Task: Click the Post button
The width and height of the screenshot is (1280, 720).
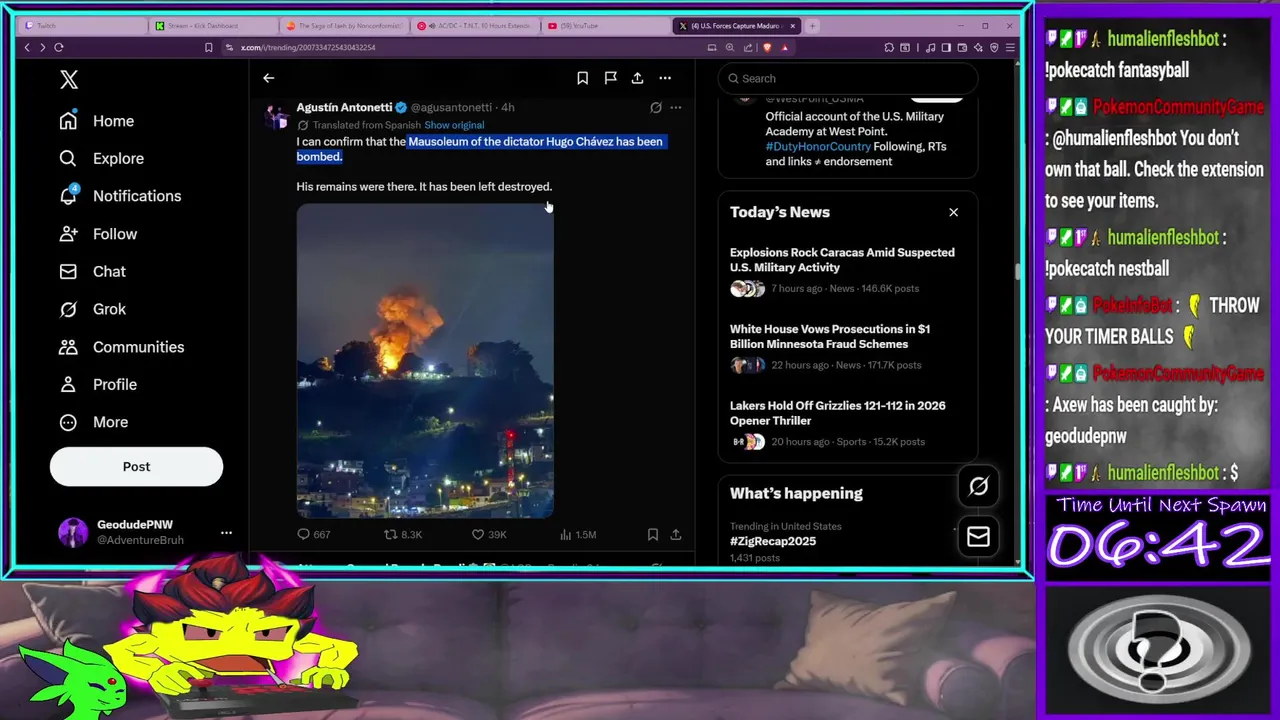Action: coord(136,467)
